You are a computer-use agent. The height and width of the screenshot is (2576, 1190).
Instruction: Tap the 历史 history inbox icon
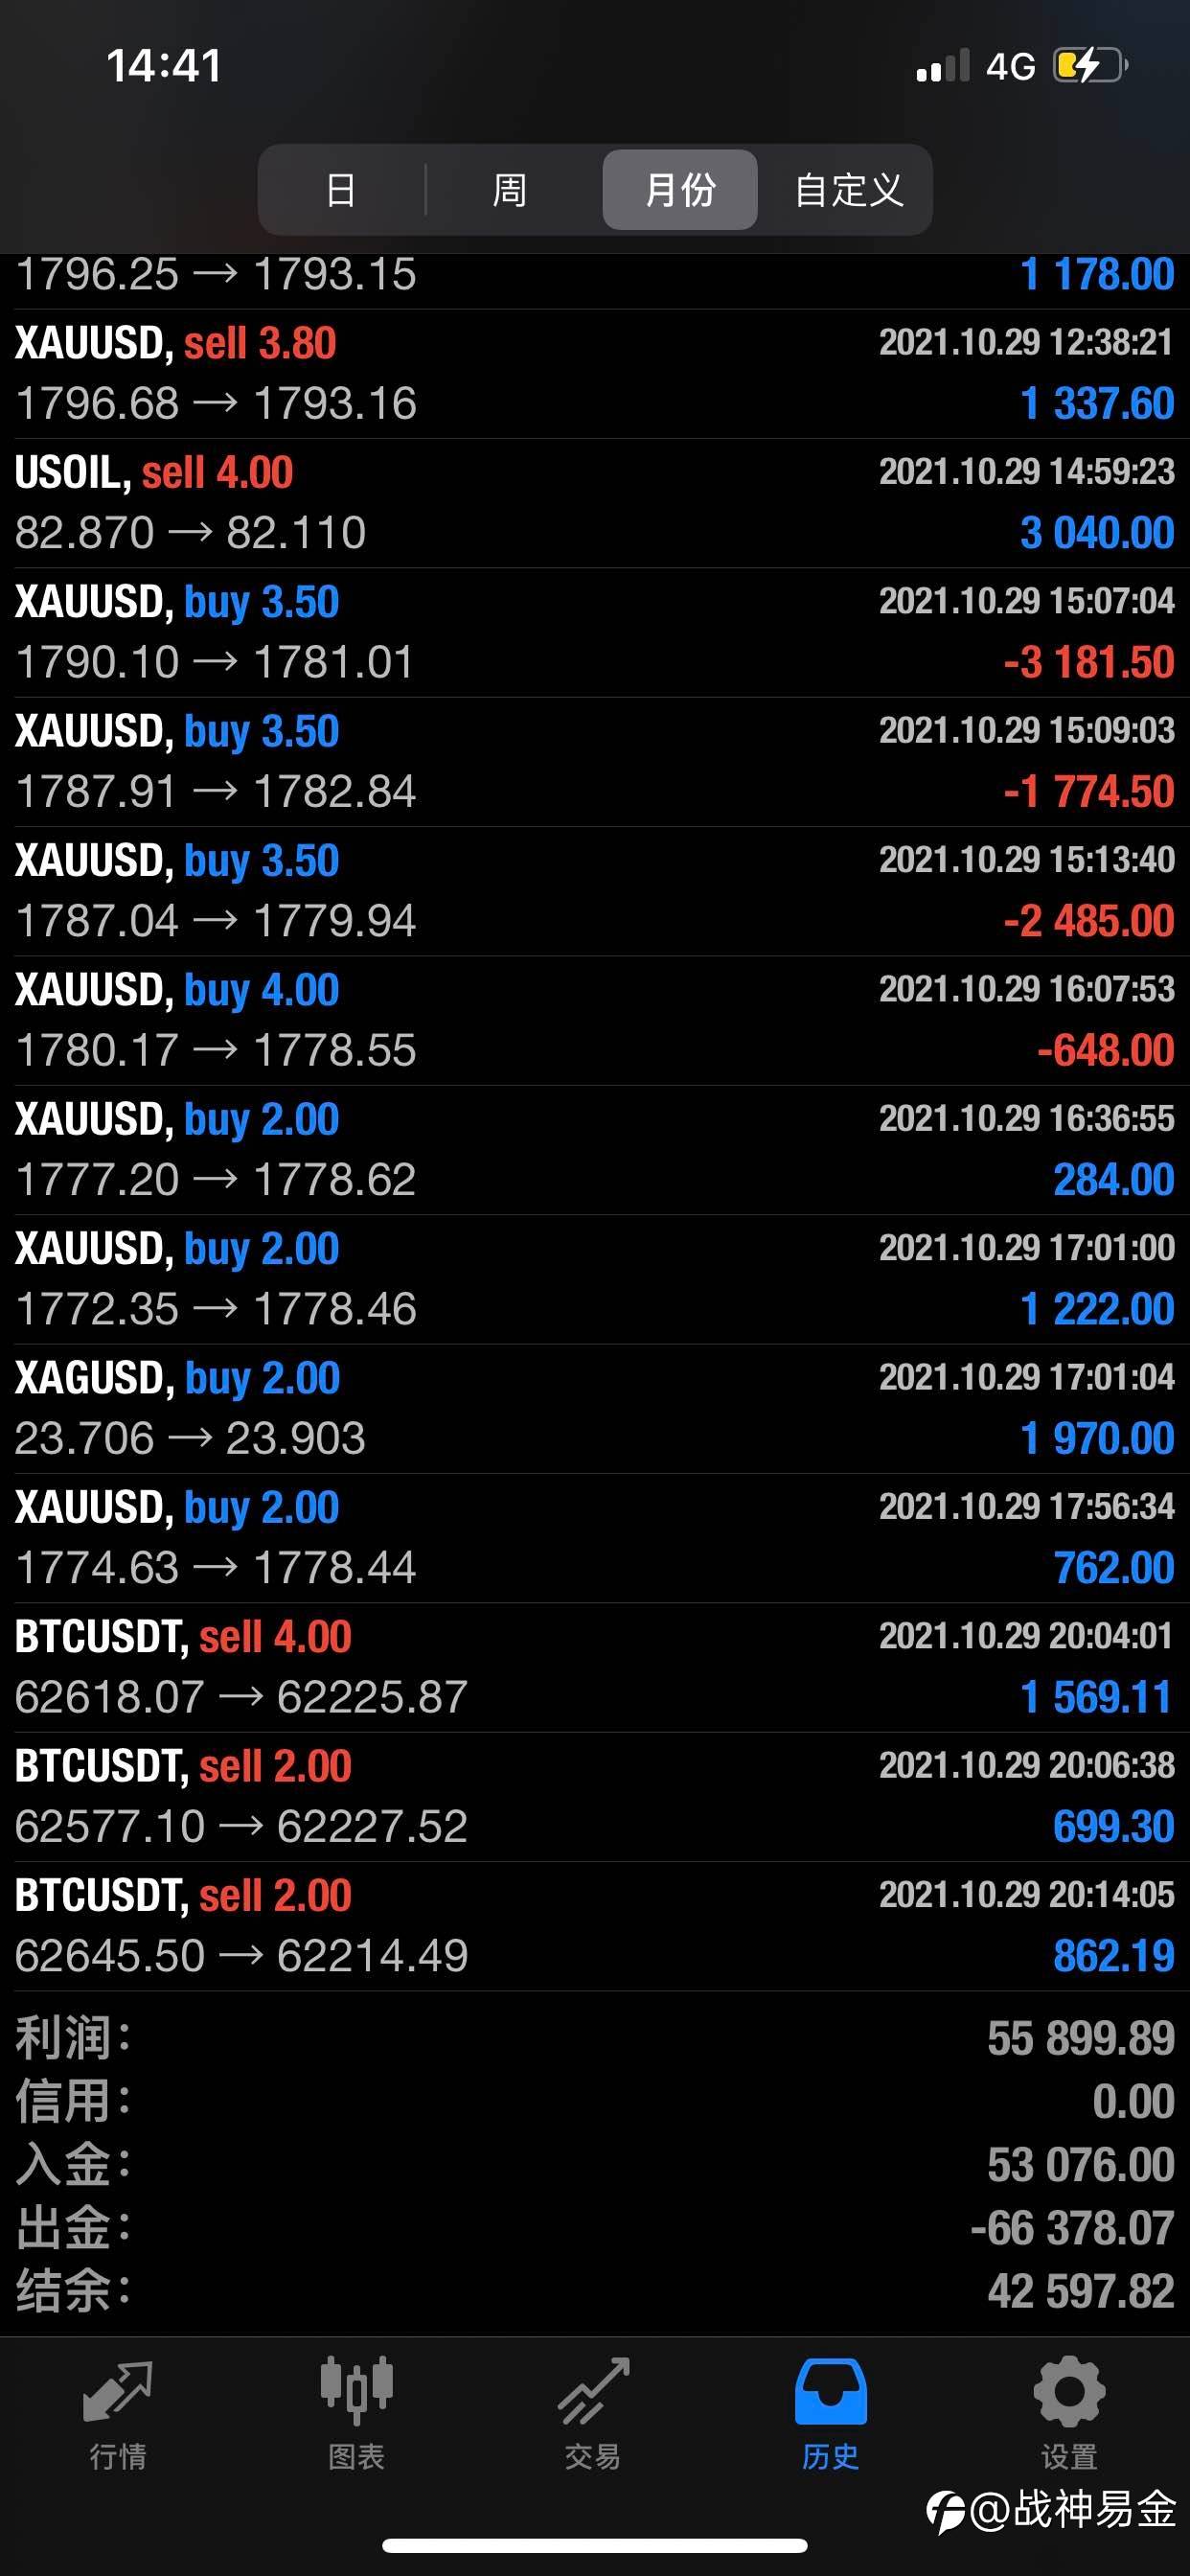click(x=830, y=2392)
